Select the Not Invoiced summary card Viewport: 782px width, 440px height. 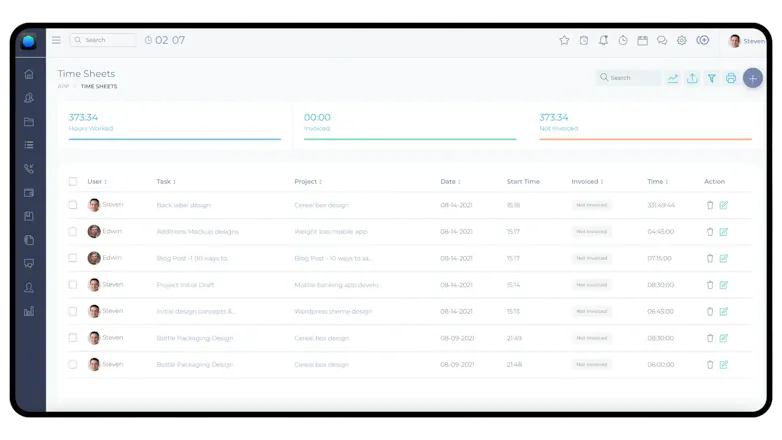(x=645, y=126)
